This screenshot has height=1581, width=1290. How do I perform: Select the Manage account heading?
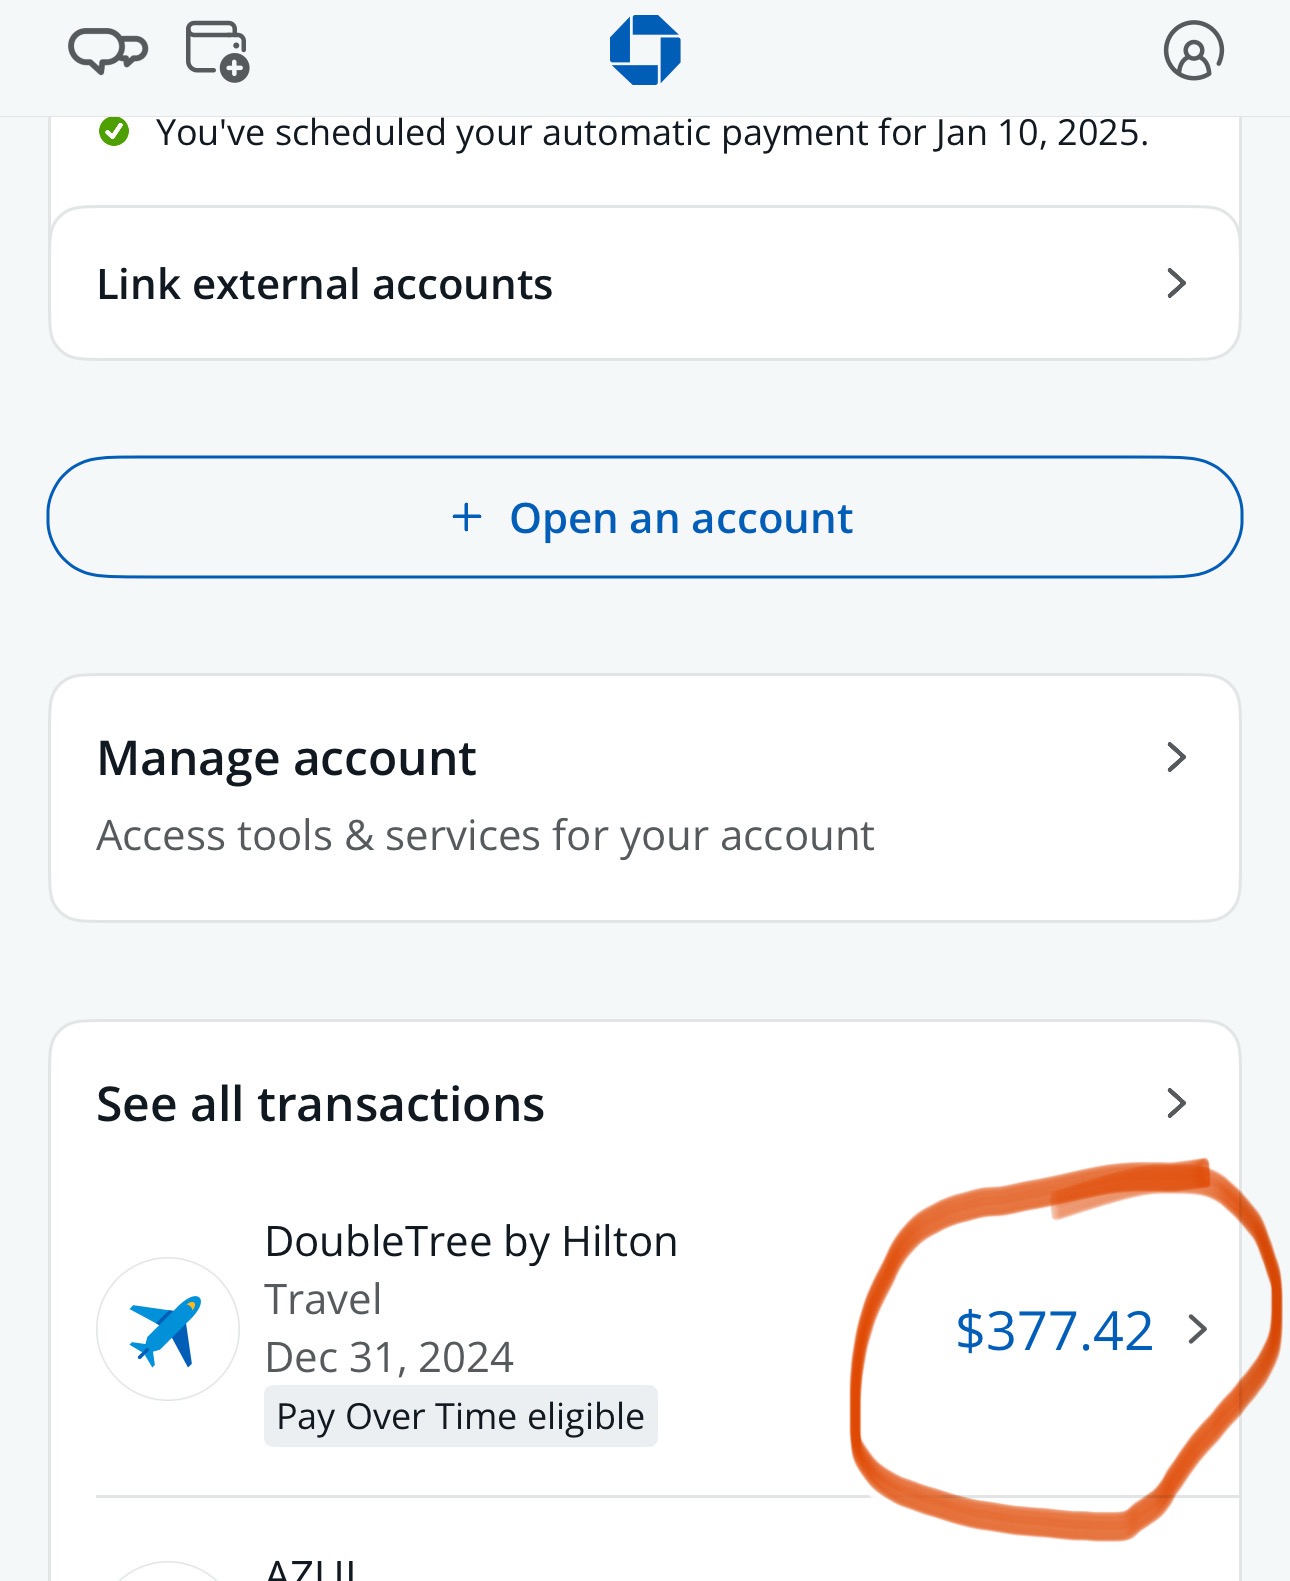tap(286, 758)
